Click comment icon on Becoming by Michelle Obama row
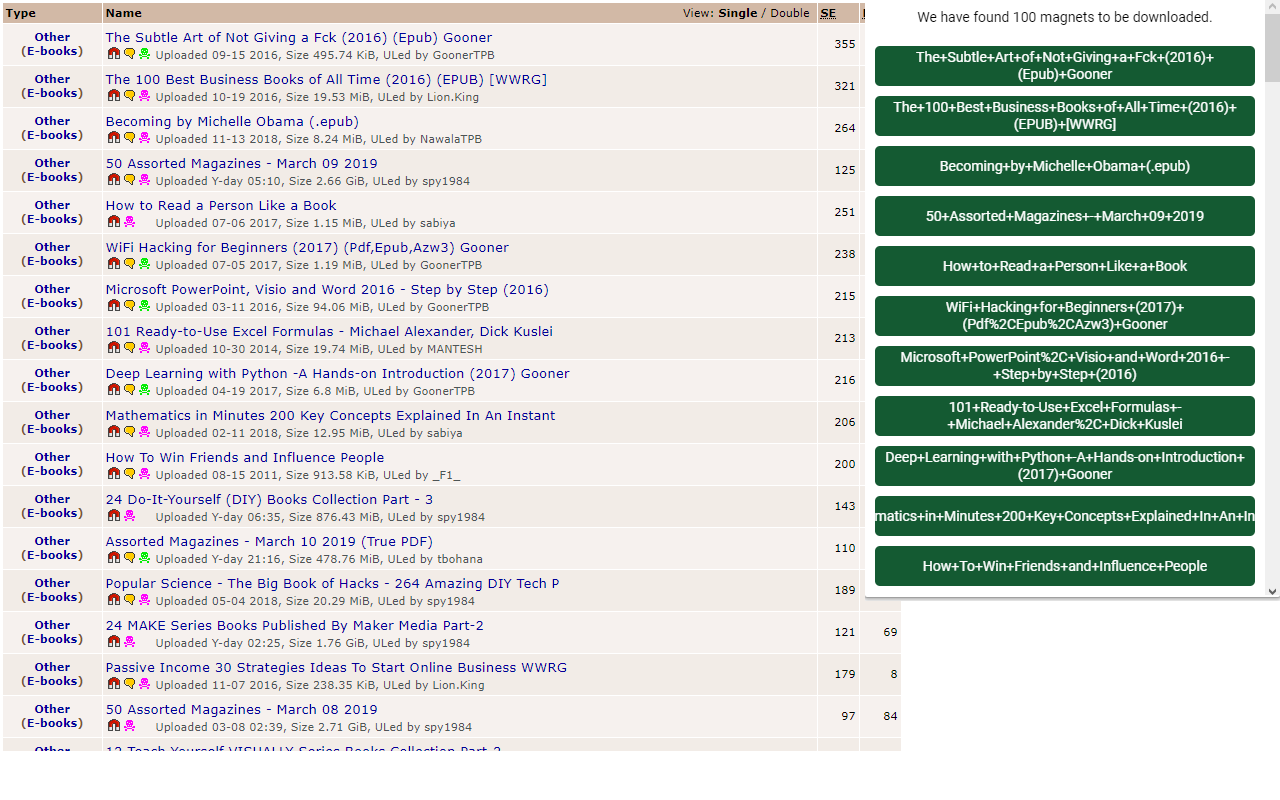Image resolution: width=1280 pixels, height=800 pixels. [129, 138]
